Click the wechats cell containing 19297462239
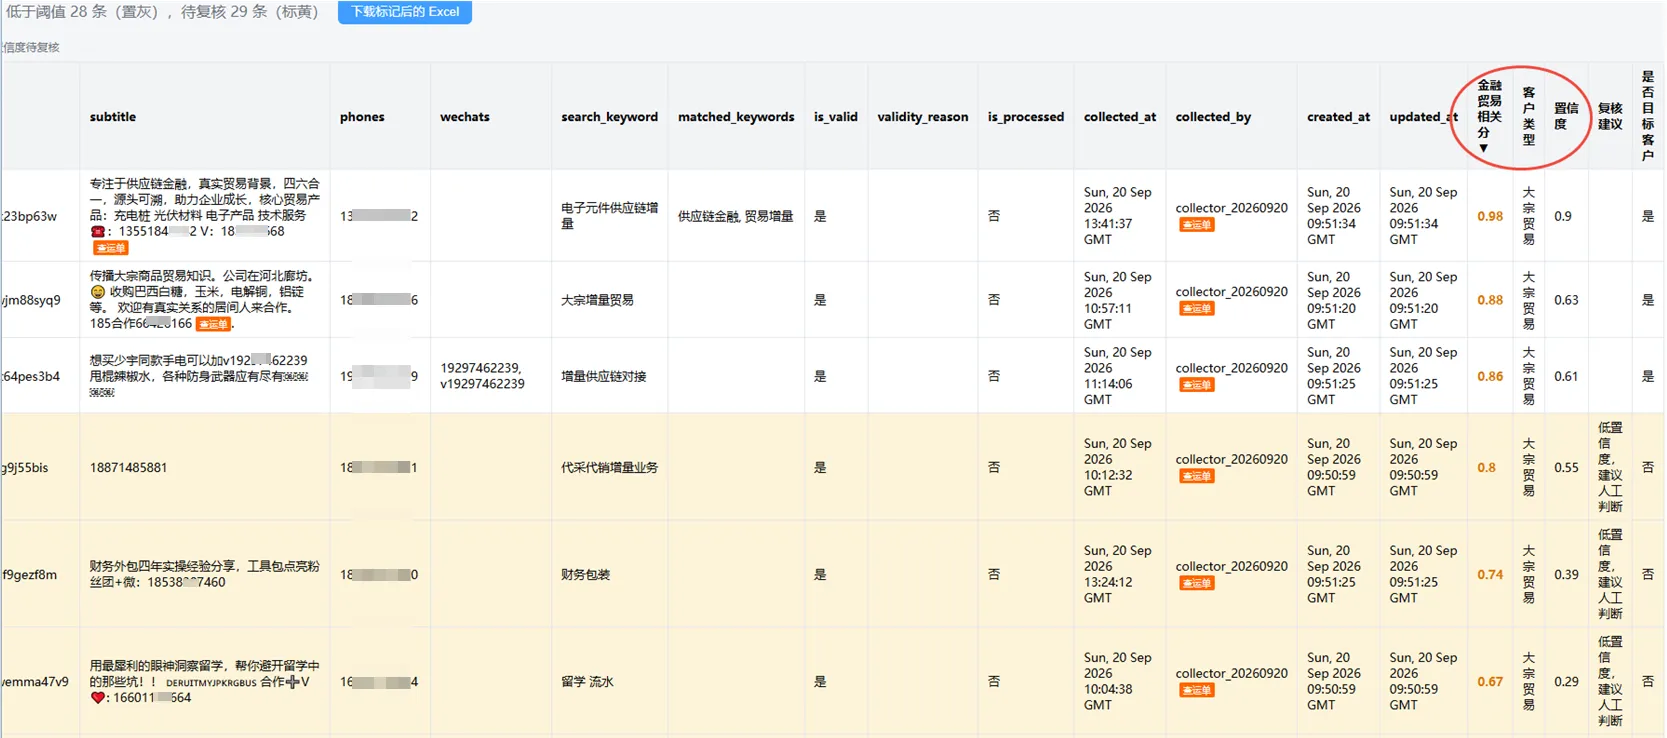Image resolution: width=1667 pixels, height=738 pixels. click(x=482, y=376)
